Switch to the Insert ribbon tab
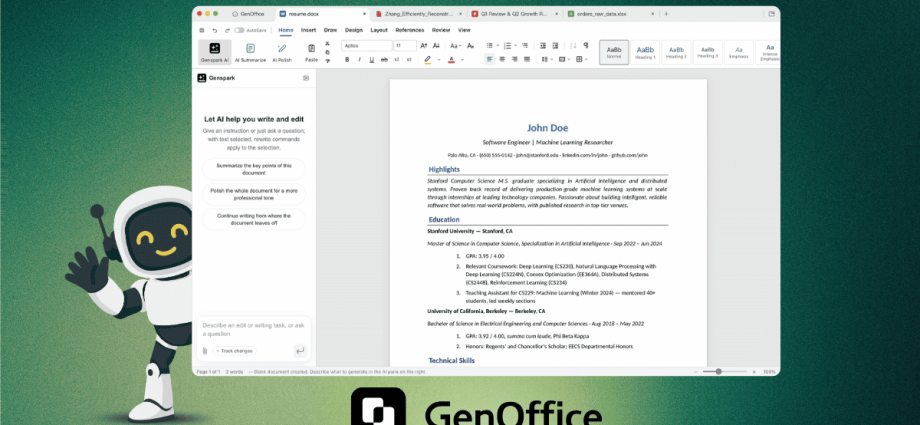This screenshot has width=920, height=425. (x=309, y=30)
